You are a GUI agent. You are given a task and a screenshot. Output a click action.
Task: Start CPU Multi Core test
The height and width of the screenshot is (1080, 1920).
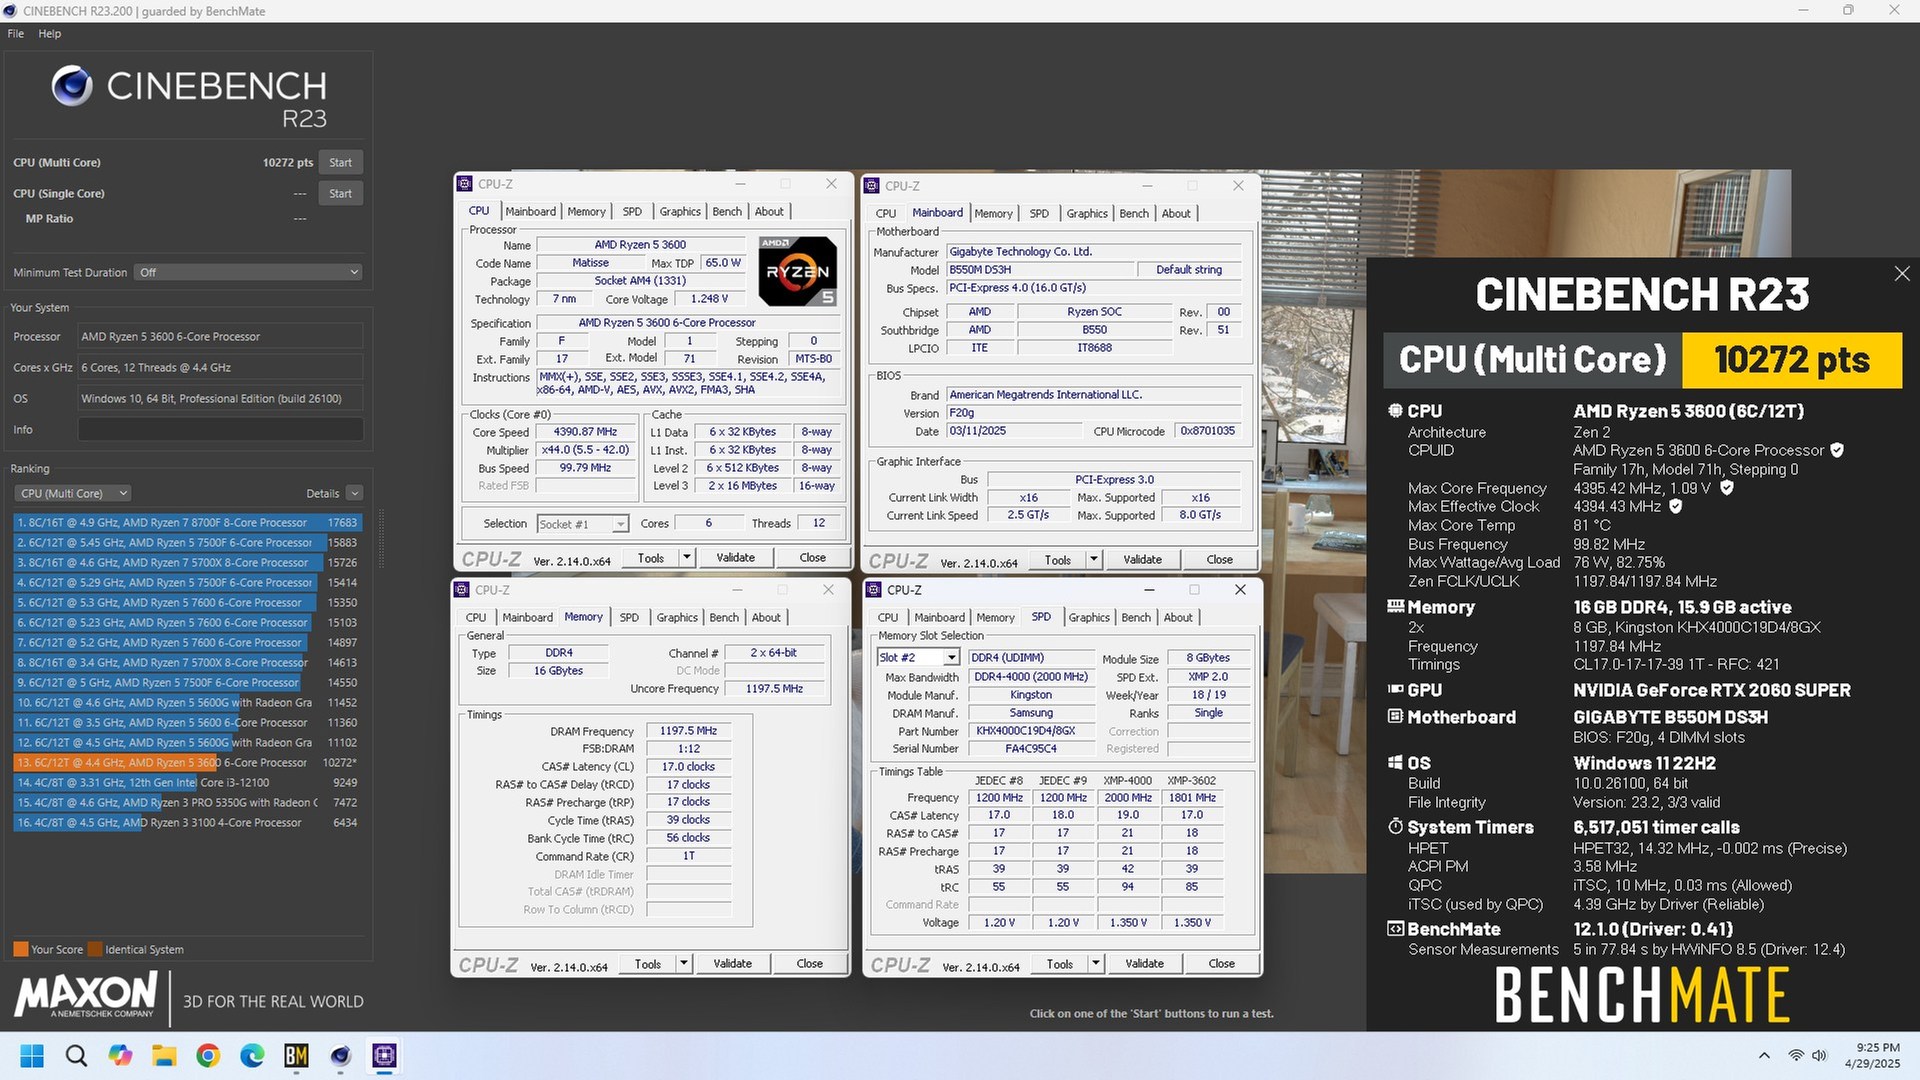pos(340,163)
